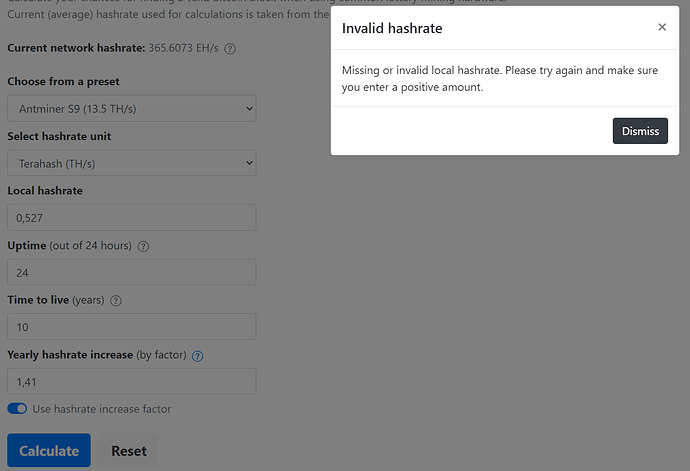The width and height of the screenshot is (690, 471).
Task: Open help icon next to network hashrate
Action: tap(230, 48)
